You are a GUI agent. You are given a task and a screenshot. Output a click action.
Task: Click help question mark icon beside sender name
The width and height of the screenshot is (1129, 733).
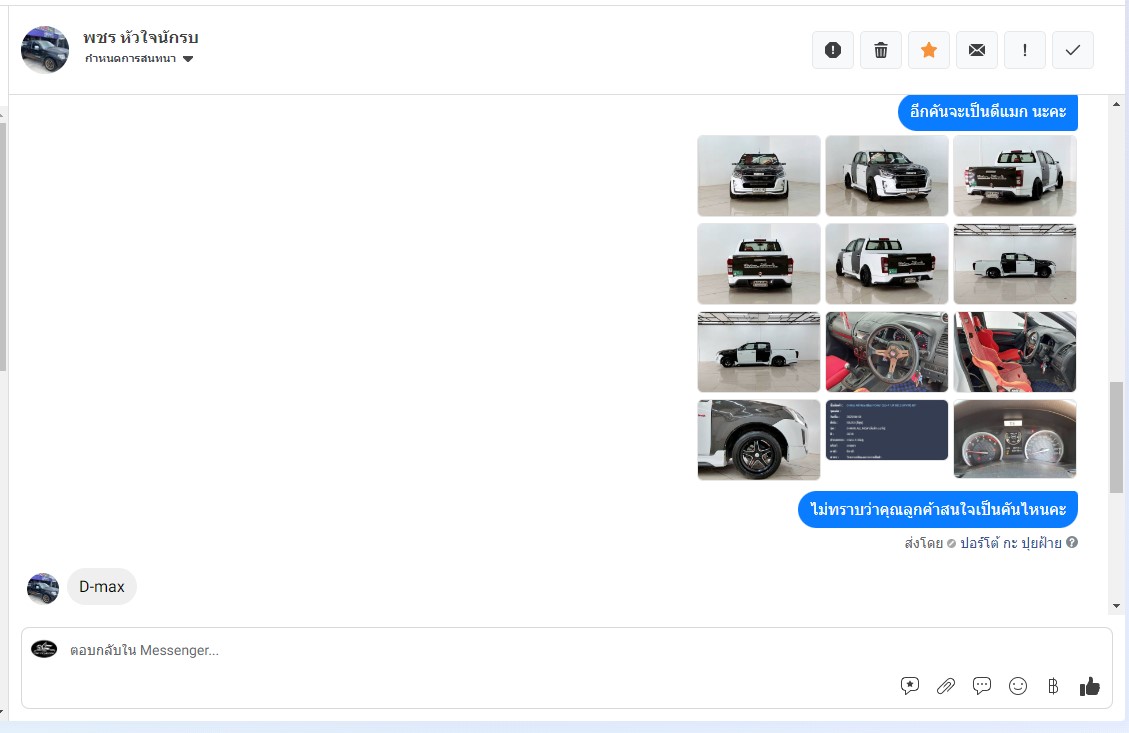pos(1071,542)
